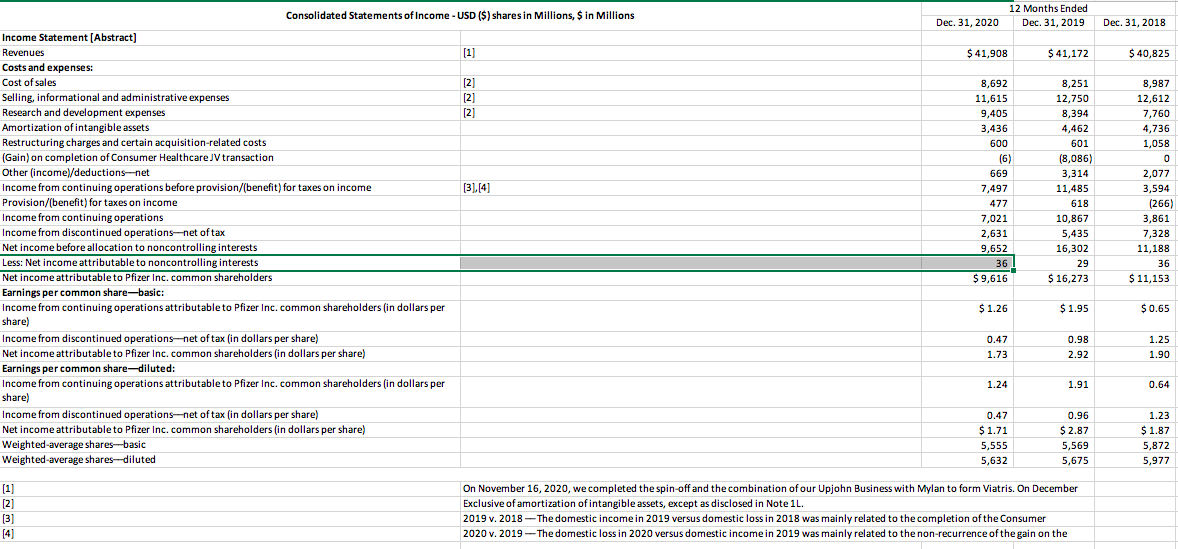The height and width of the screenshot is (549, 1178).
Task: Click the pre-tax income 2019 value 11,485
Action: click(1074, 189)
